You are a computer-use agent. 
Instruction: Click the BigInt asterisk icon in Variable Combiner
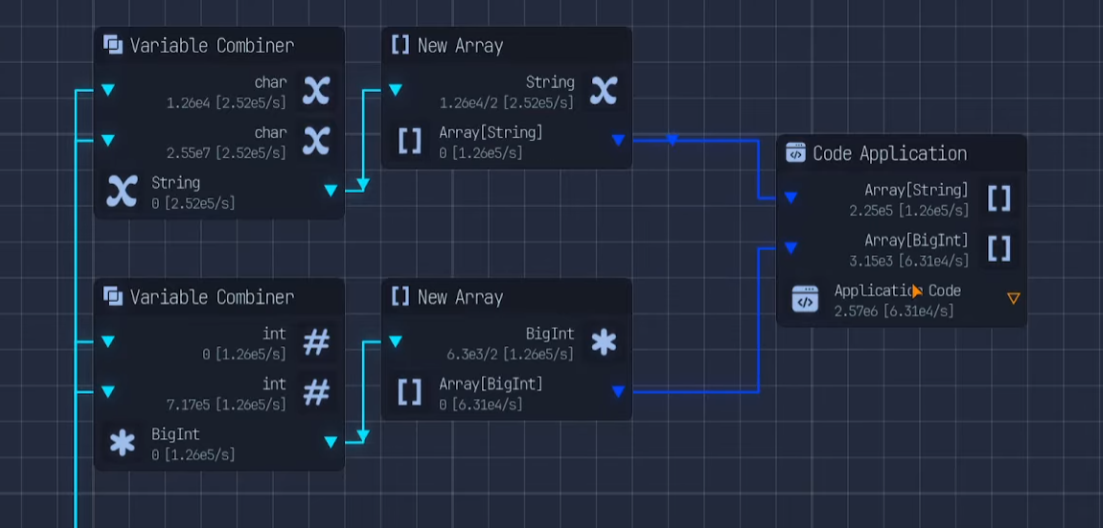click(x=122, y=442)
